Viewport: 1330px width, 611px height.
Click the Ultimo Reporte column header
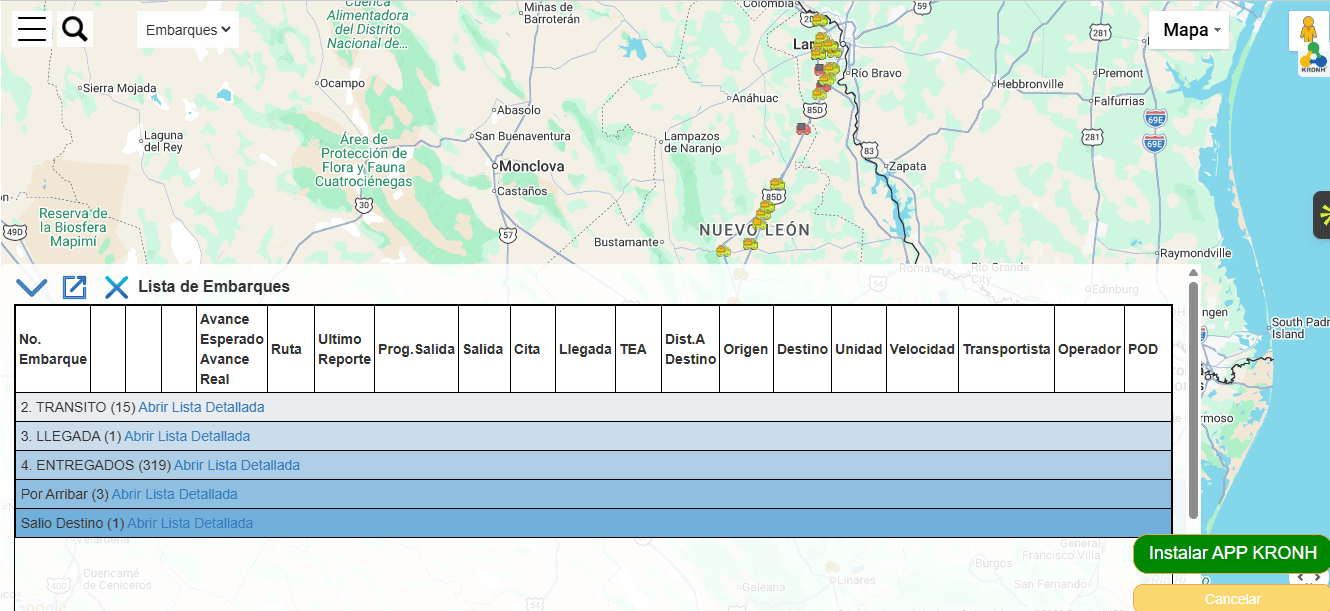point(344,349)
